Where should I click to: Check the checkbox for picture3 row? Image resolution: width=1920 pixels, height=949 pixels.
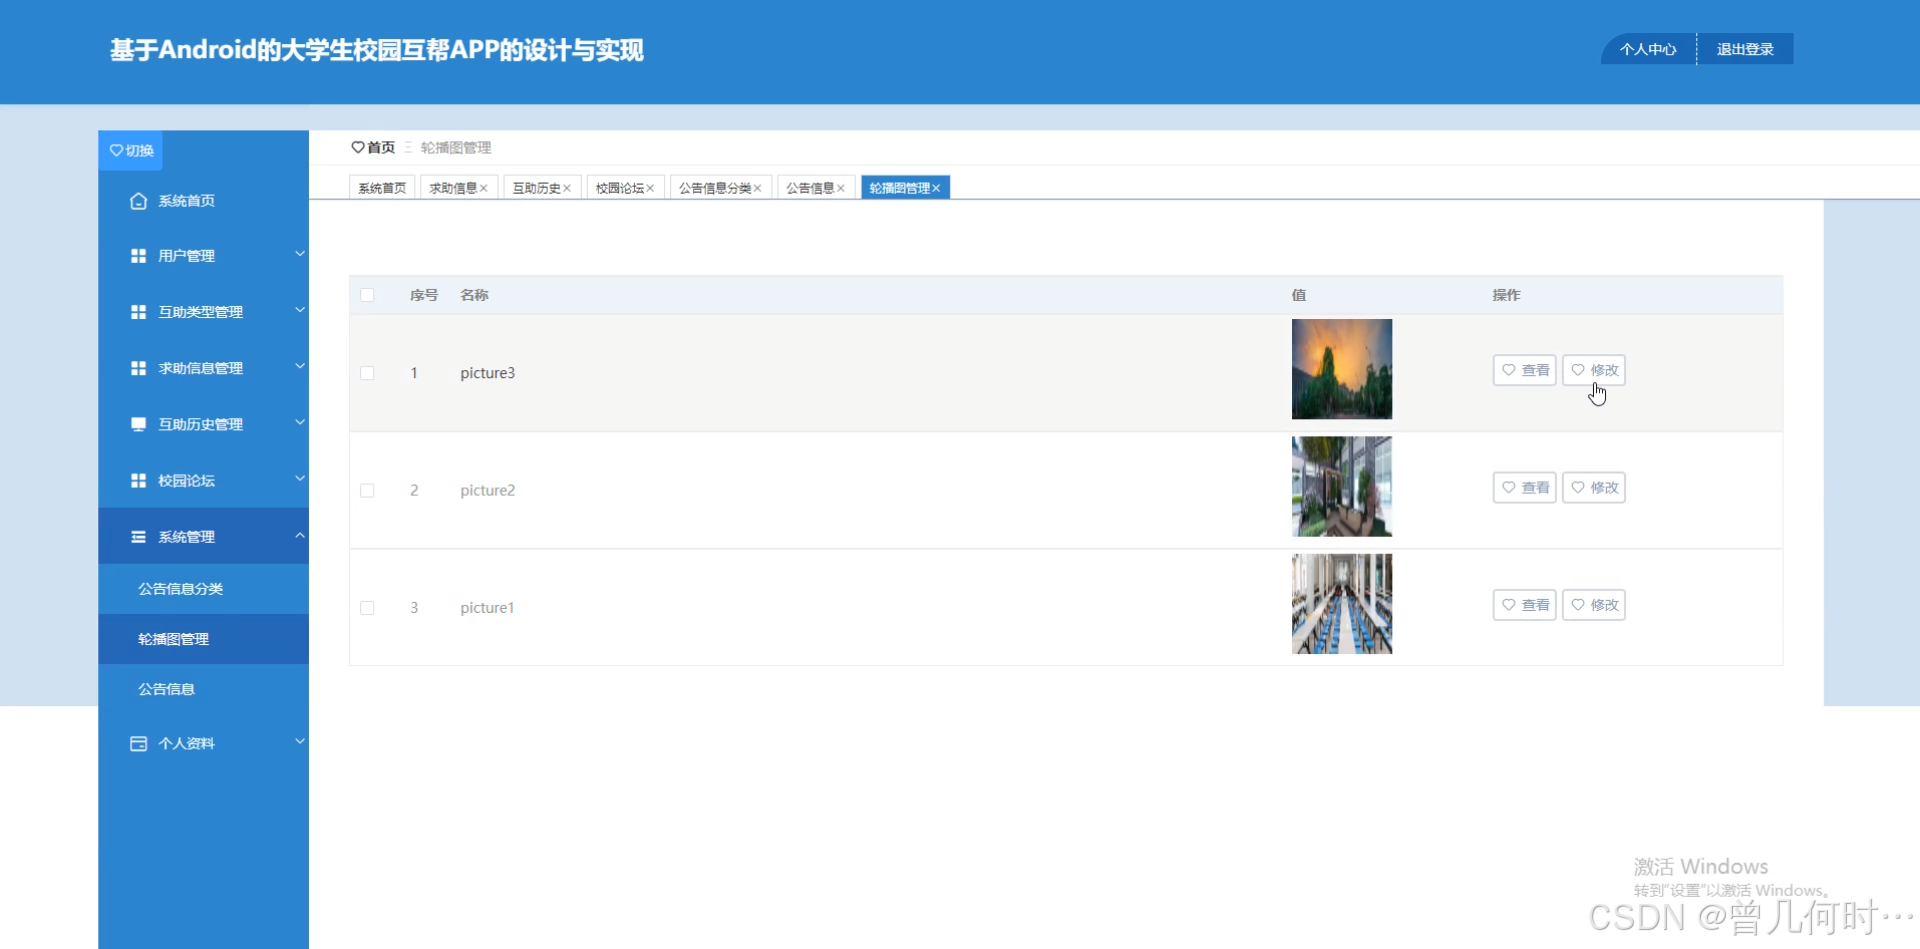367,373
